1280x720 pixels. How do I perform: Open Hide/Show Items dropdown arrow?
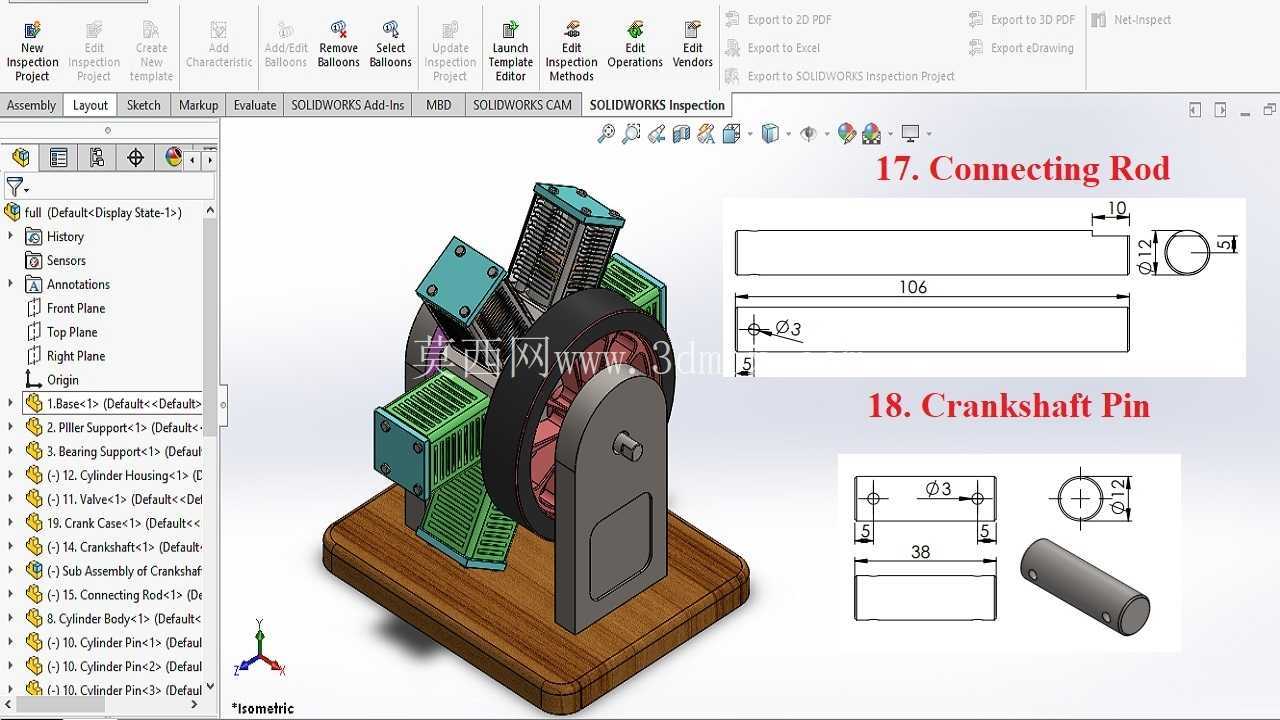point(826,134)
